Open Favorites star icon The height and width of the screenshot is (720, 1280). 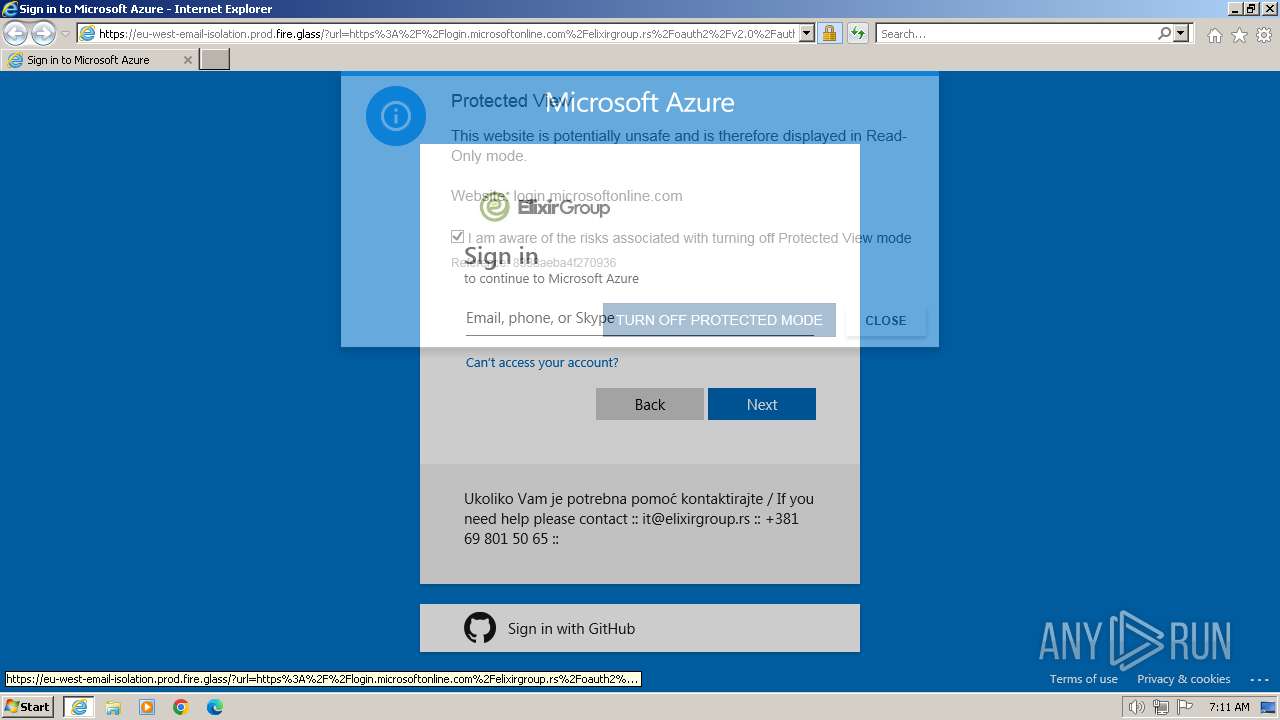pyautogui.click(x=1239, y=35)
